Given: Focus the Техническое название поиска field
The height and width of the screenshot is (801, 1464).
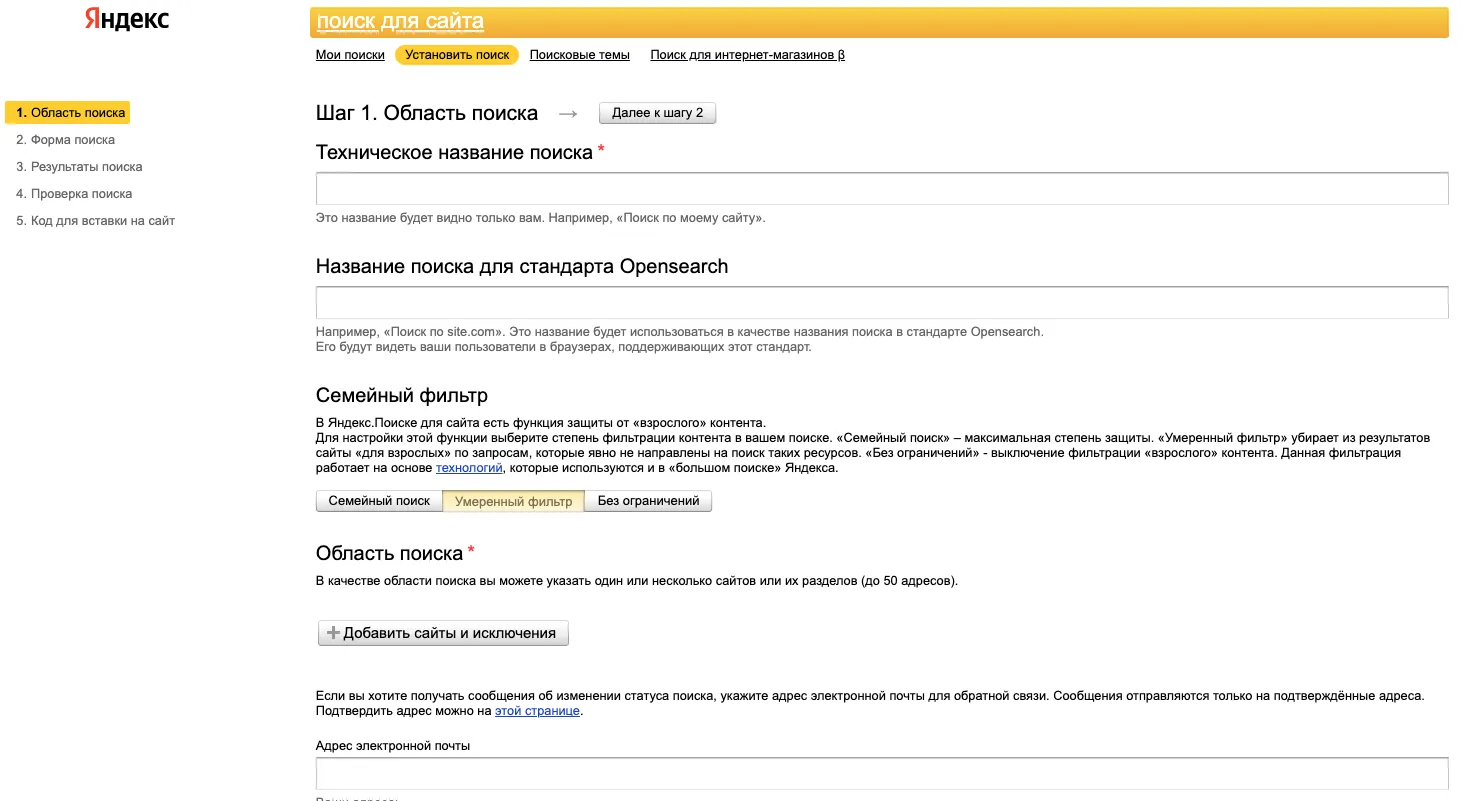Looking at the screenshot, I should point(882,189).
